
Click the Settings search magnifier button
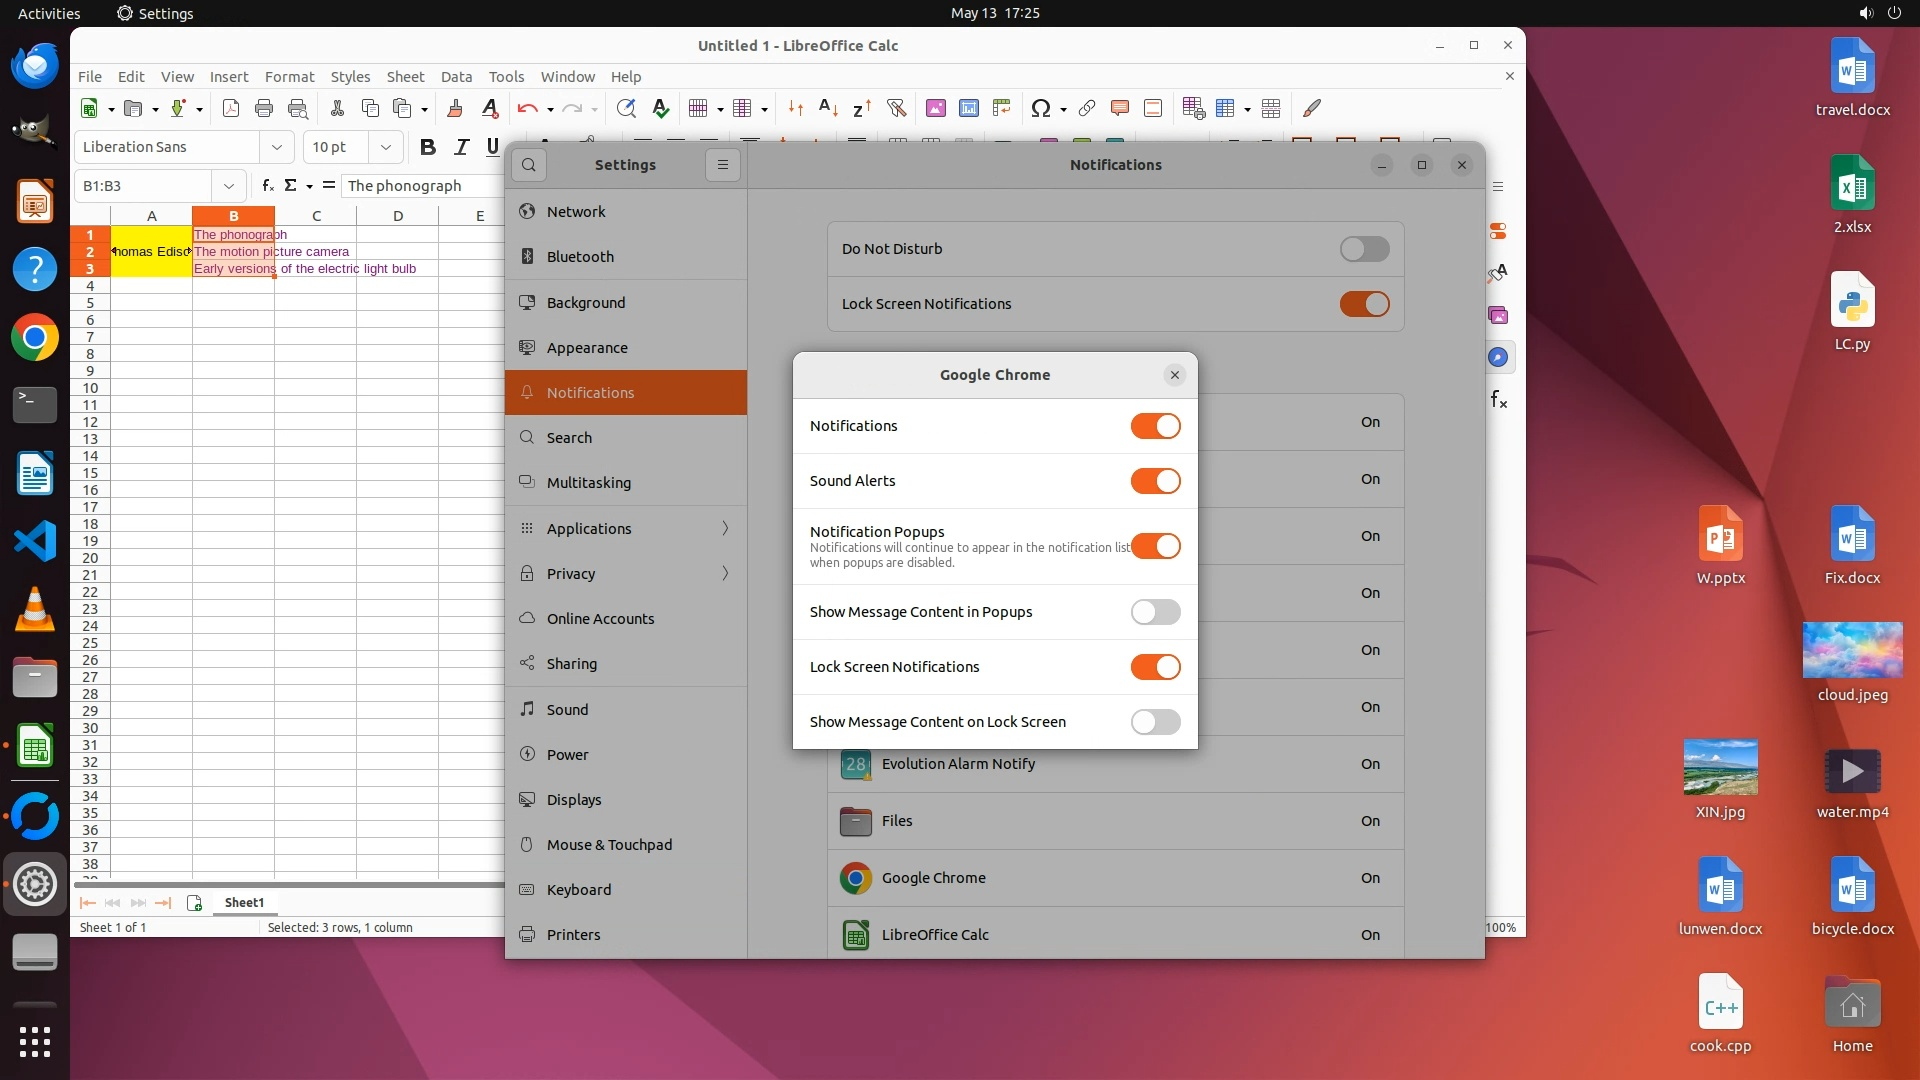click(x=529, y=165)
